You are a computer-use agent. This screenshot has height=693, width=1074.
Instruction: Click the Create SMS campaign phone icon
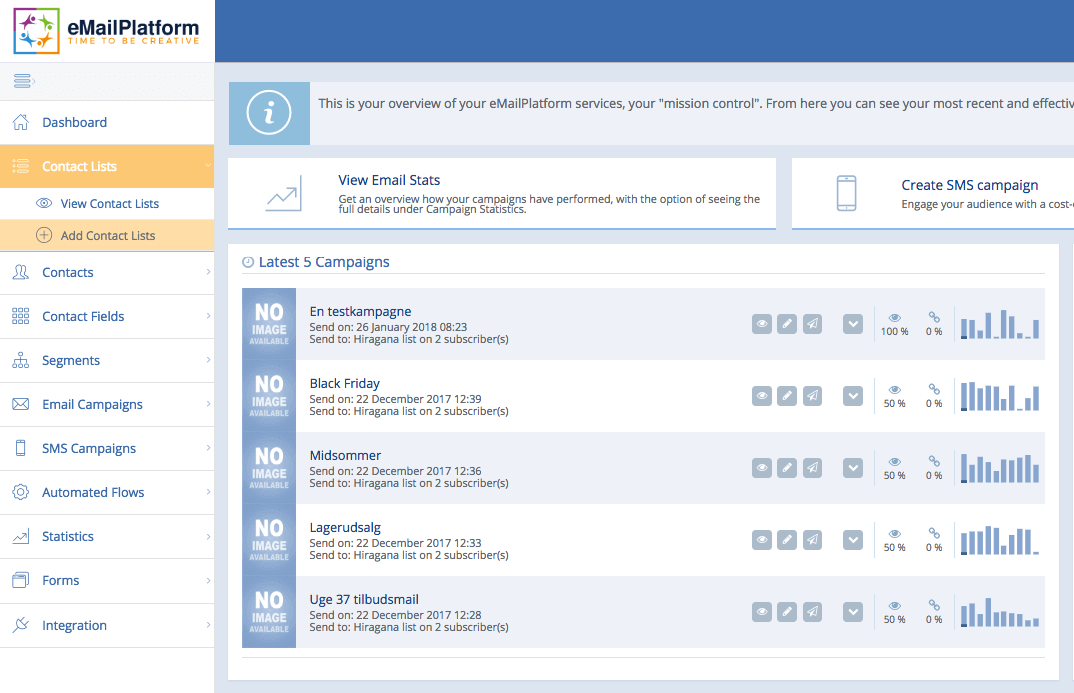click(847, 193)
